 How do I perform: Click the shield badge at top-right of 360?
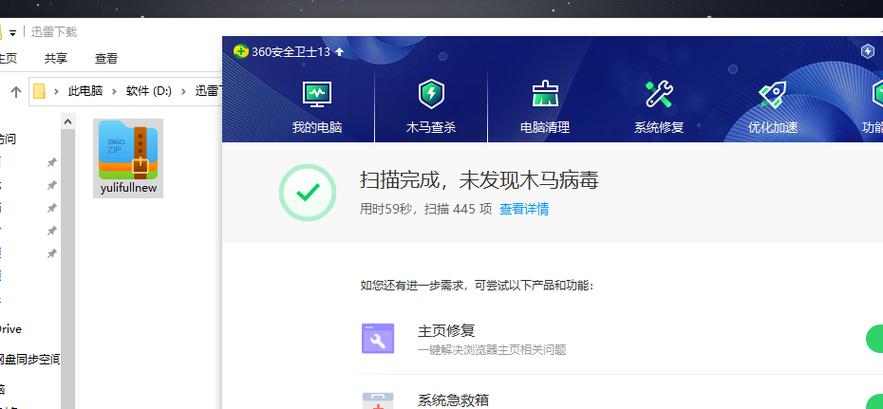coord(867,51)
